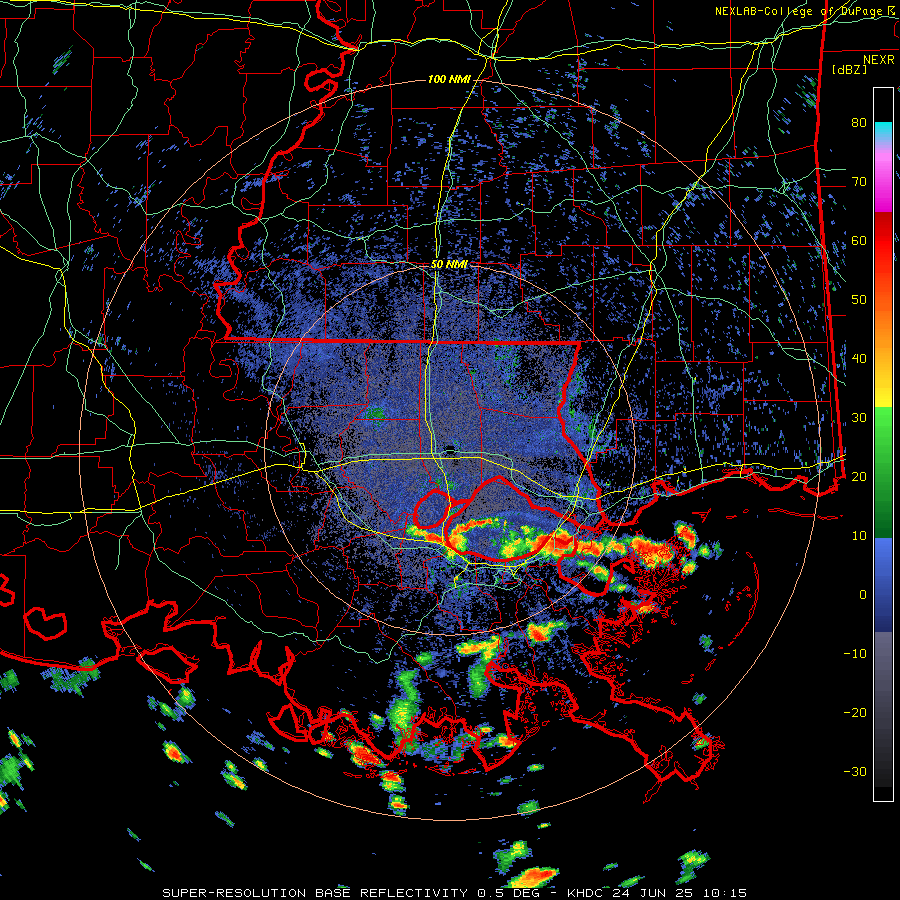Viewport: 900px width, 900px height.
Task: Click the 40 value on dBZ scale
Action: click(859, 359)
